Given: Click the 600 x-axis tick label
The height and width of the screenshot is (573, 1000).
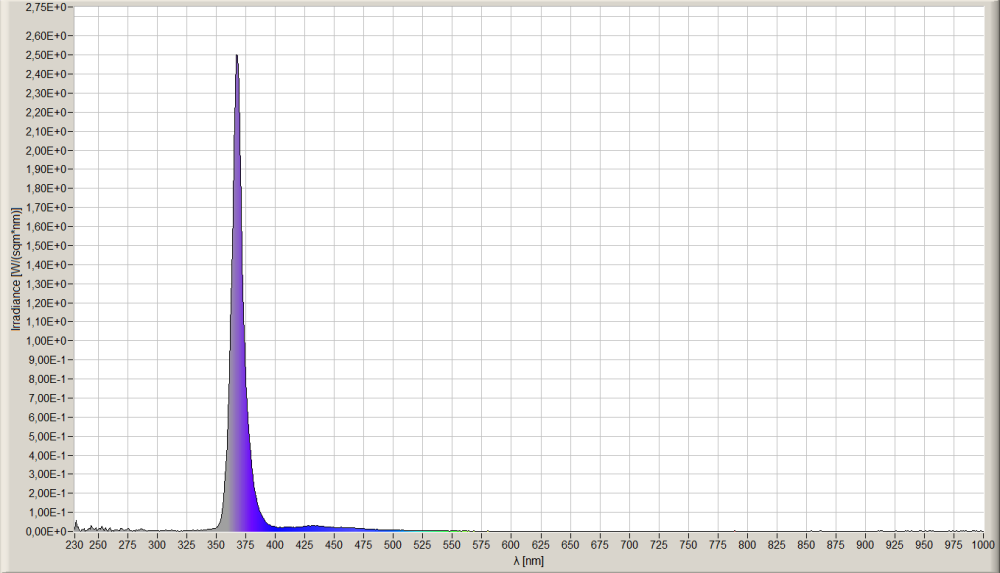Looking at the screenshot, I should coord(511,545).
